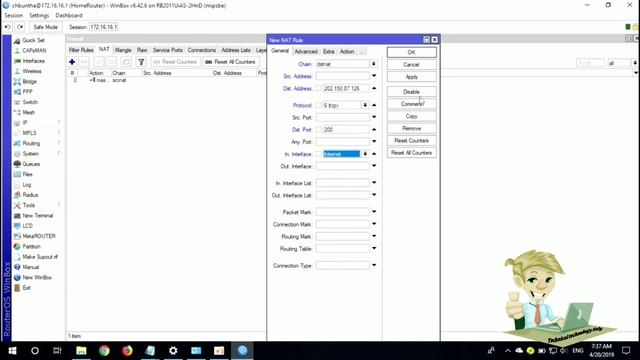Click the undo arrow in top toolbar

pyautogui.click(x=7, y=27)
